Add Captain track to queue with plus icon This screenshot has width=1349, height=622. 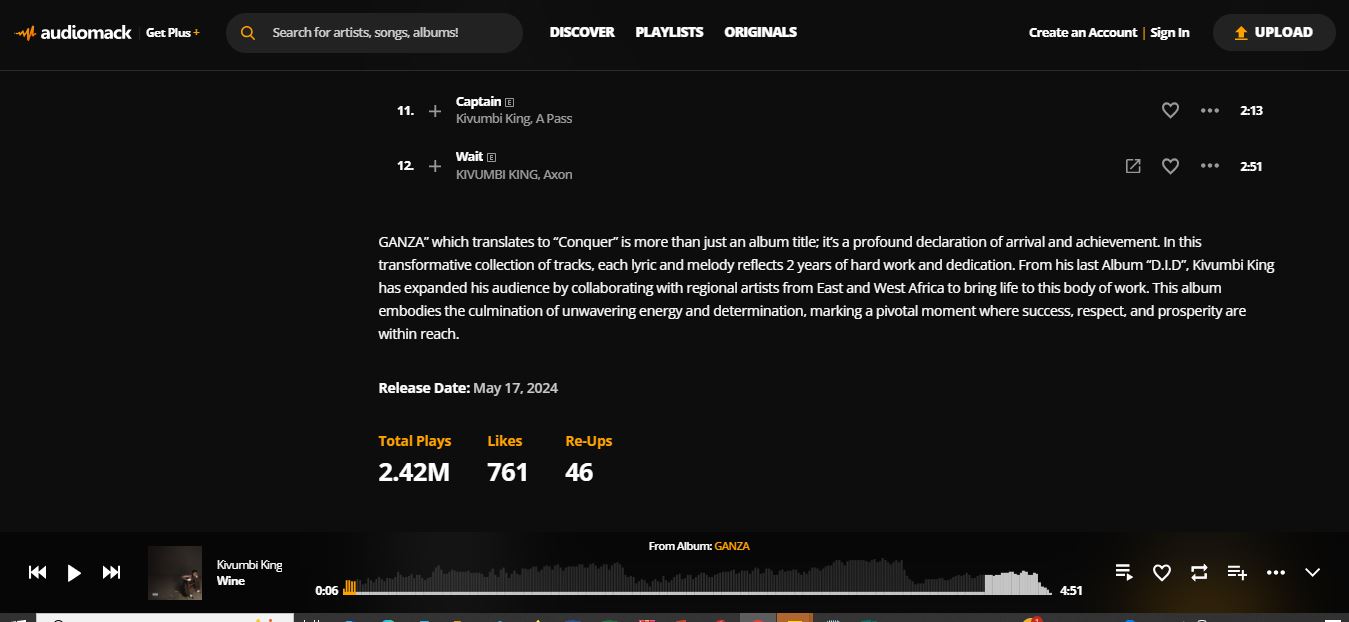coord(435,111)
